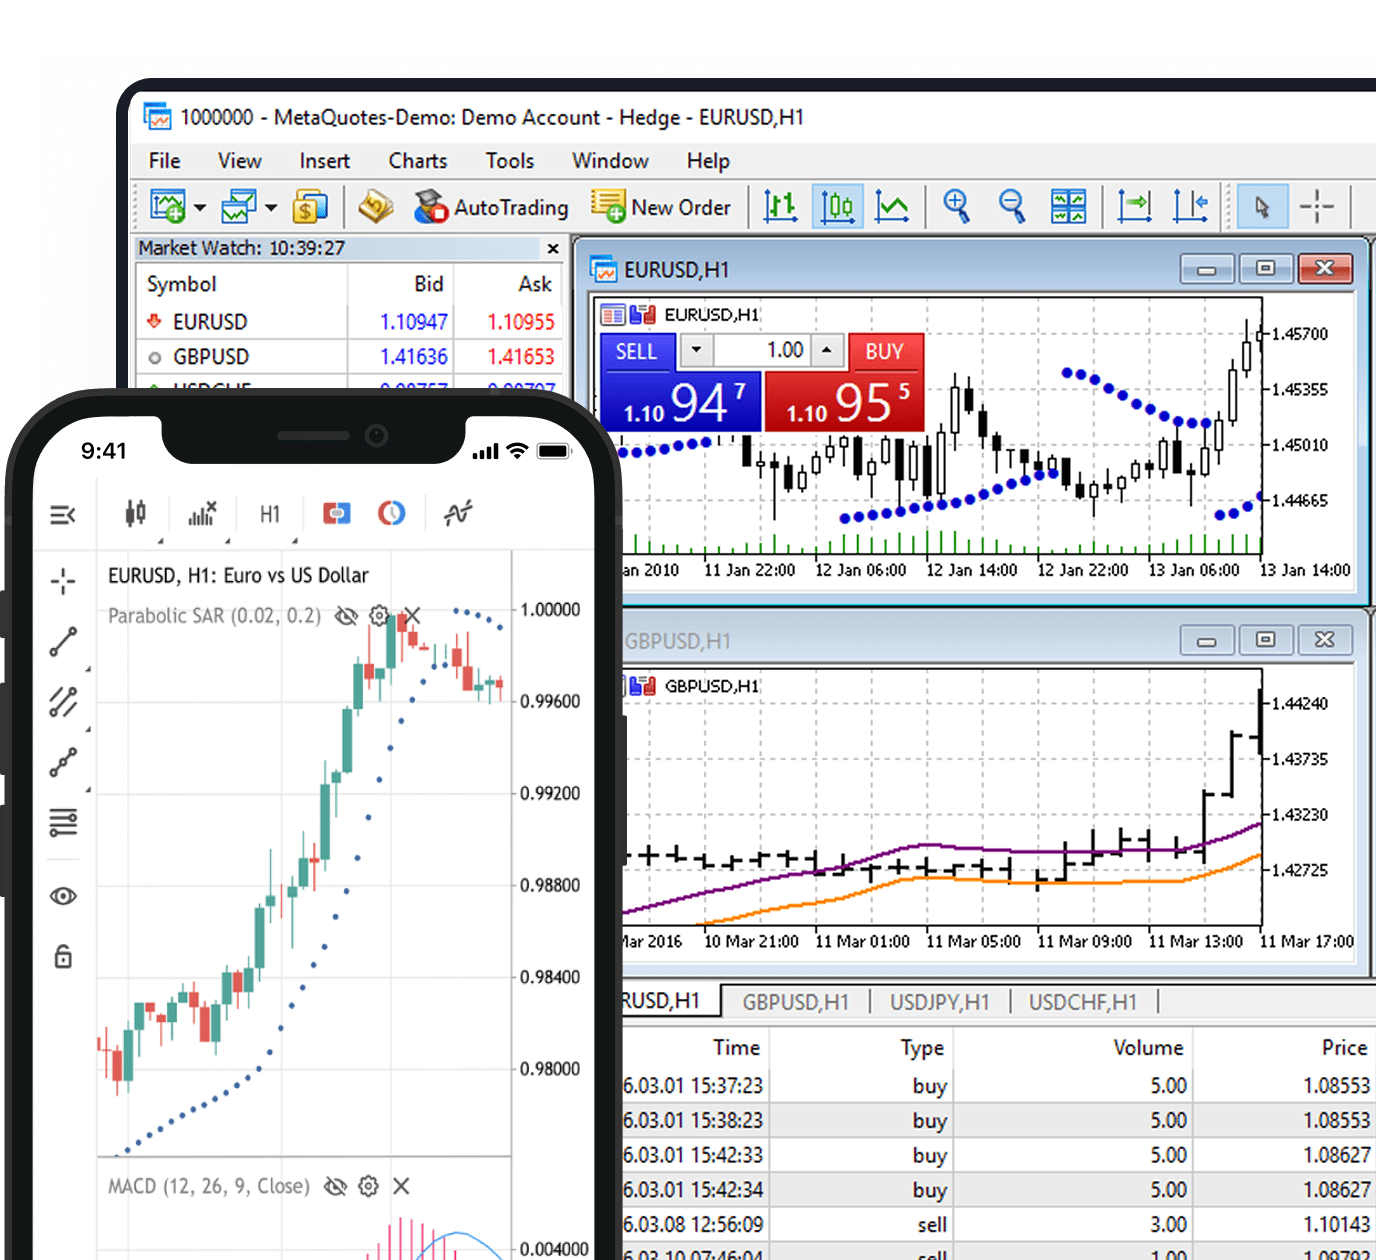Image resolution: width=1376 pixels, height=1260 pixels.
Task: Toggle chart auto scroll
Action: click(x=1135, y=207)
